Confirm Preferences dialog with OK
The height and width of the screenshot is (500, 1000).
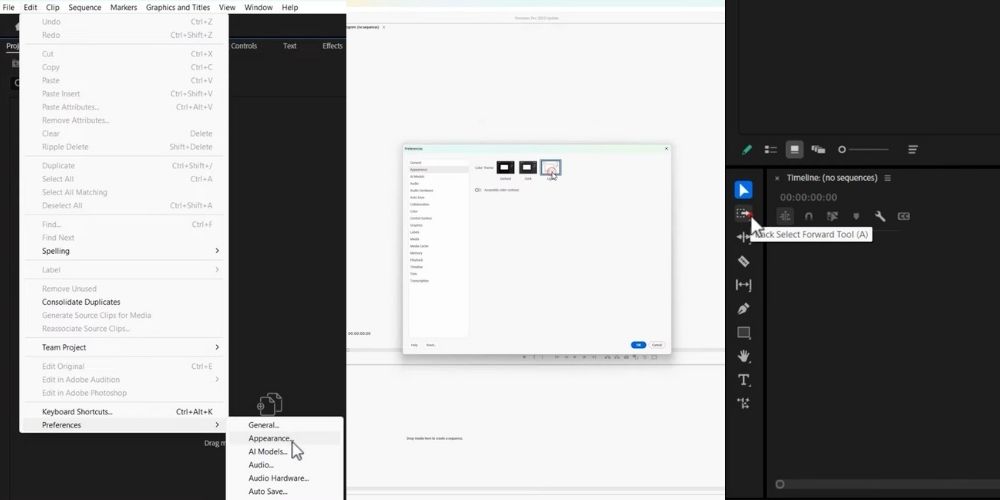(x=638, y=345)
